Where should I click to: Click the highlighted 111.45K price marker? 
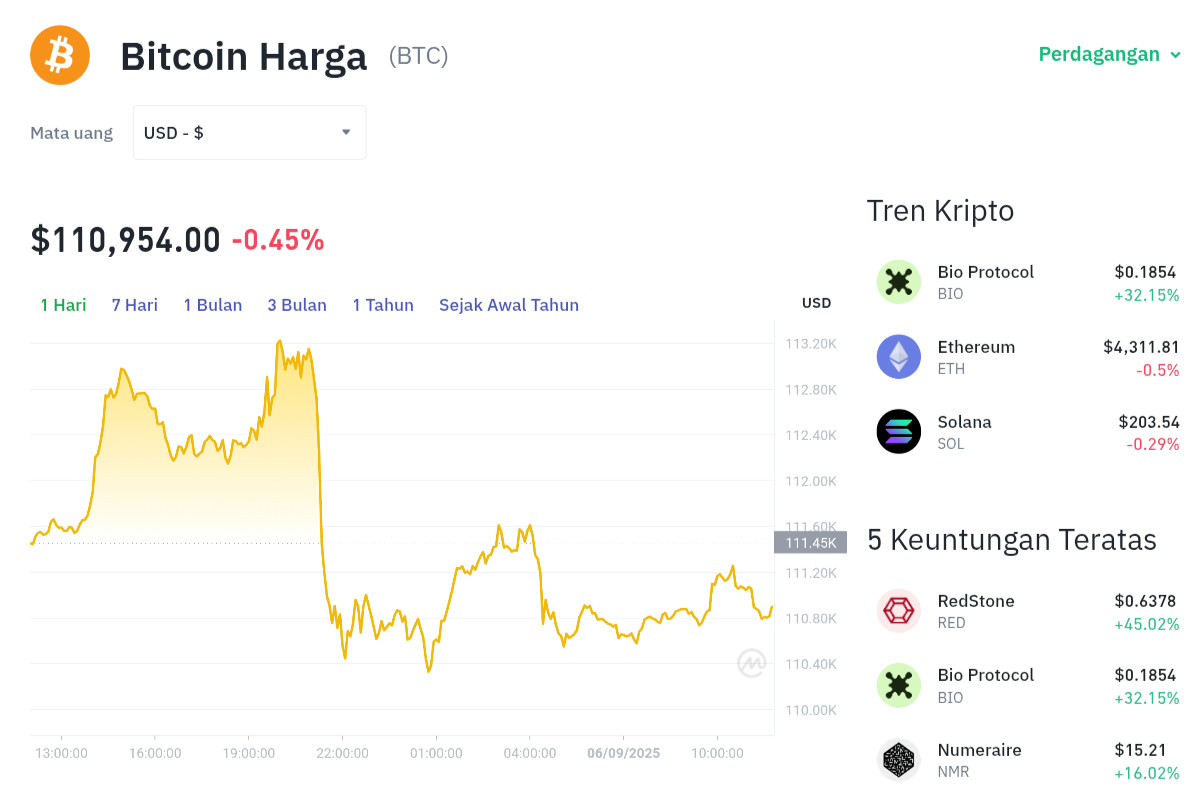click(x=810, y=542)
